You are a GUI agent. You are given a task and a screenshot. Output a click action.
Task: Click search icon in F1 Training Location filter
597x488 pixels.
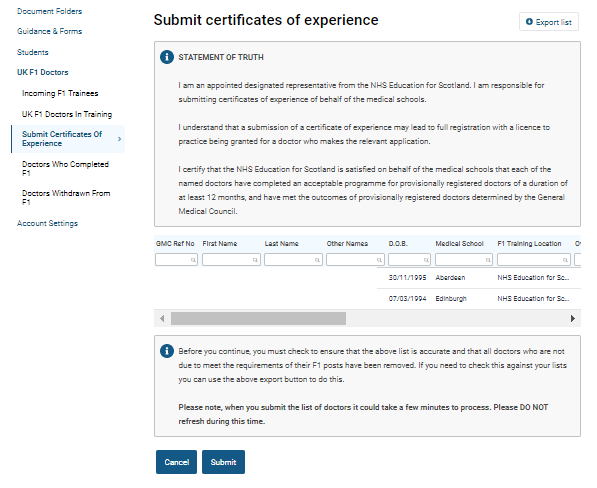[566, 260]
